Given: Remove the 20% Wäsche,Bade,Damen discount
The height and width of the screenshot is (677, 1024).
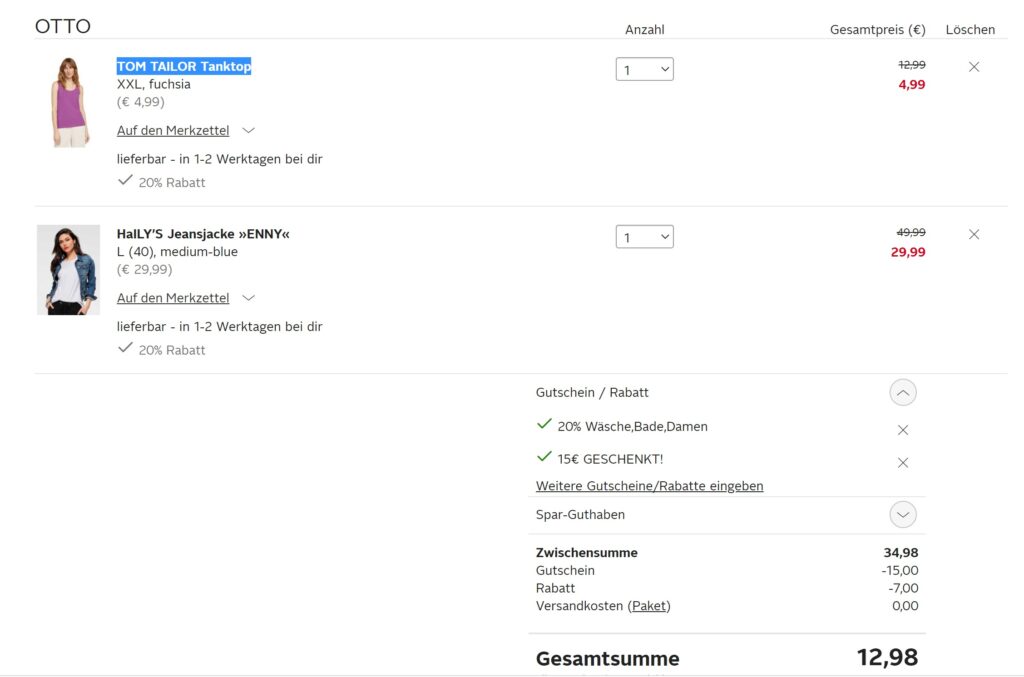Looking at the screenshot, I should [x=903, y=430].
